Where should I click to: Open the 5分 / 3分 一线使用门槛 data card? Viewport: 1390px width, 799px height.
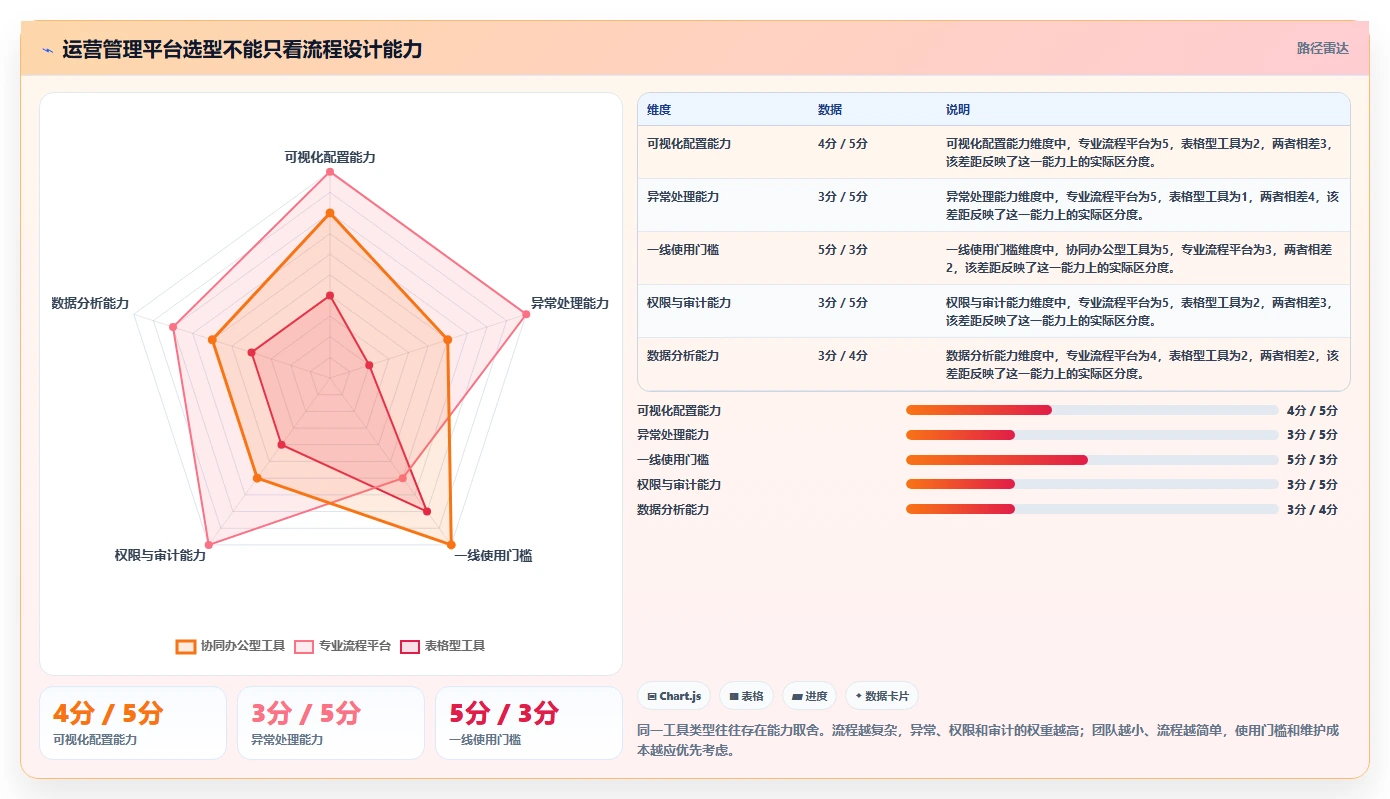529,723
